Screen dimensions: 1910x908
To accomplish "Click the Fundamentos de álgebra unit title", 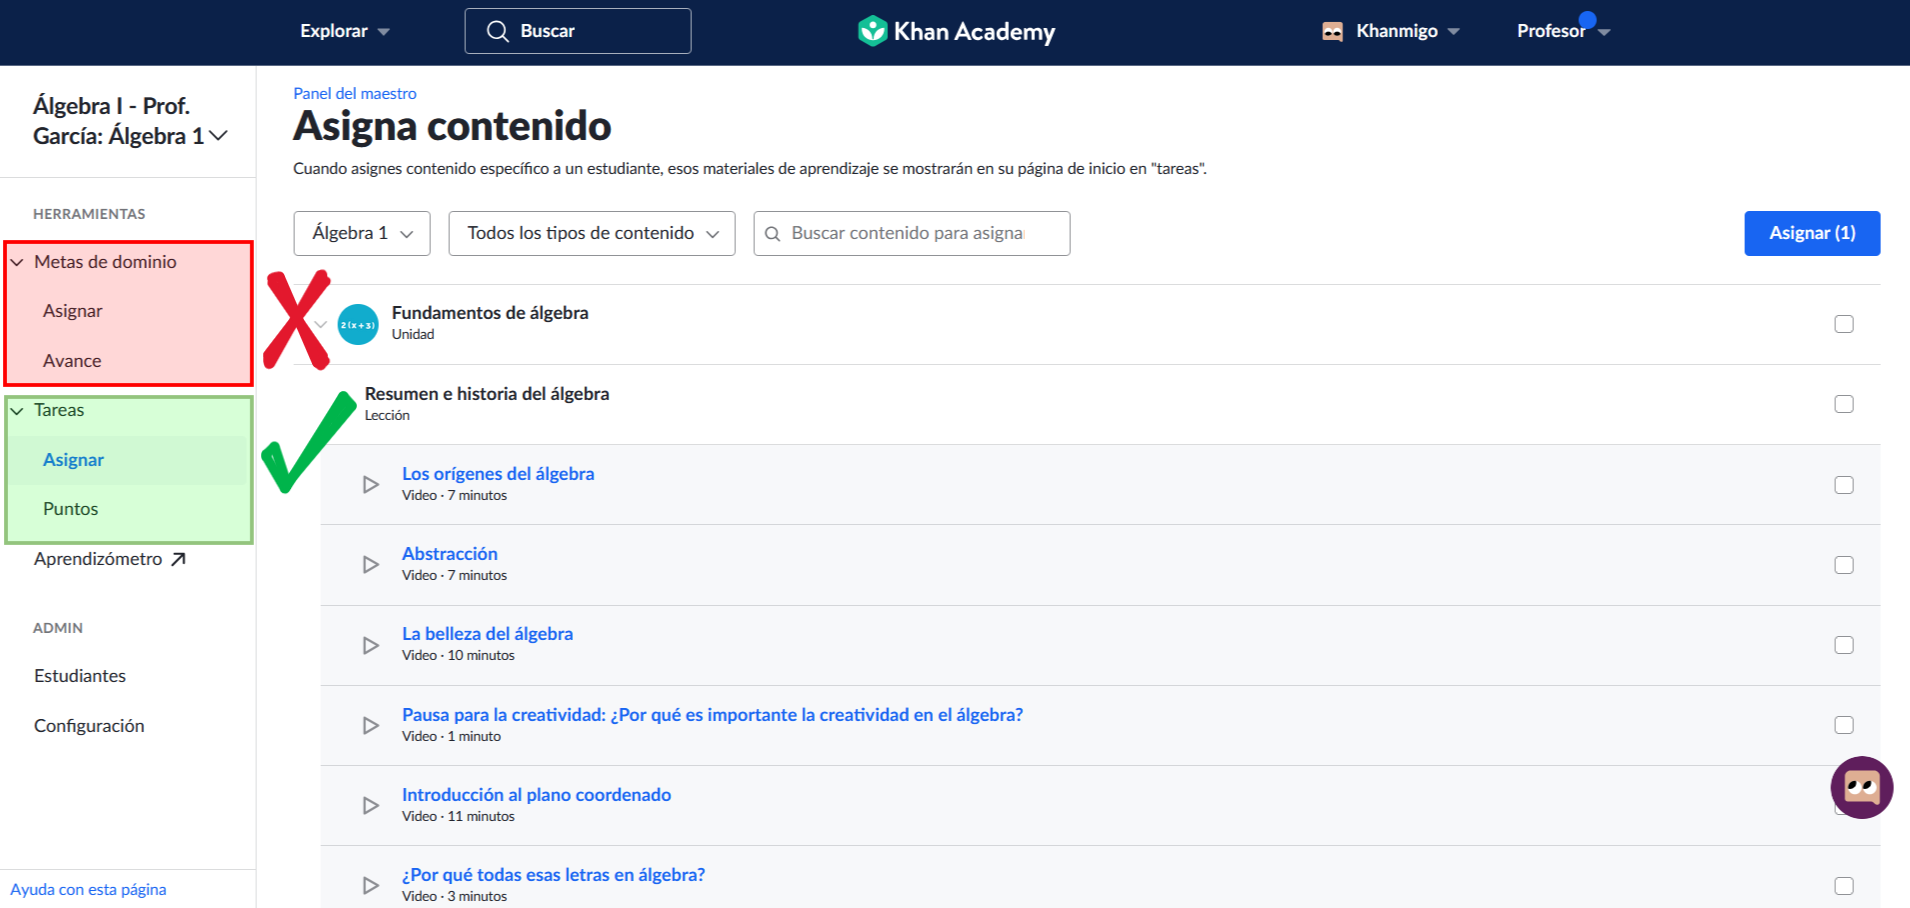I will tap(490, 313).
